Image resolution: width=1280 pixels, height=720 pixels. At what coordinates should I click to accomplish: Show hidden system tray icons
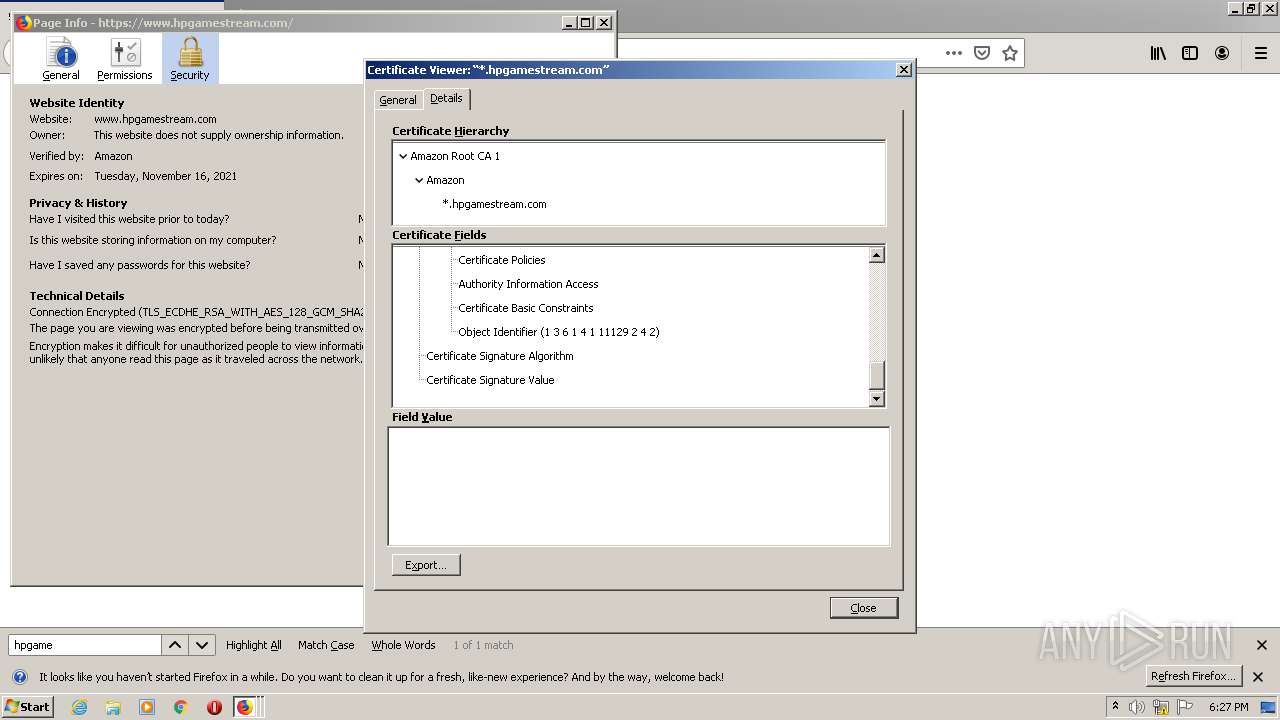click(x=1115, y=706)
